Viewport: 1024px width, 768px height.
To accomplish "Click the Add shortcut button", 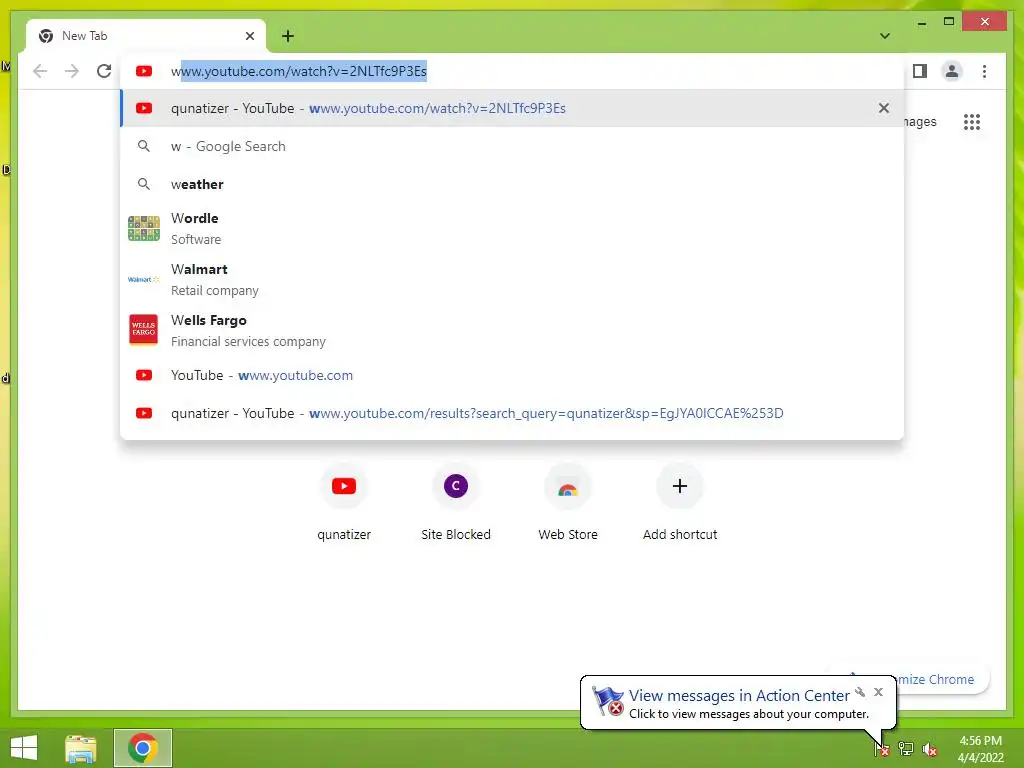I will tap(680, 503).
